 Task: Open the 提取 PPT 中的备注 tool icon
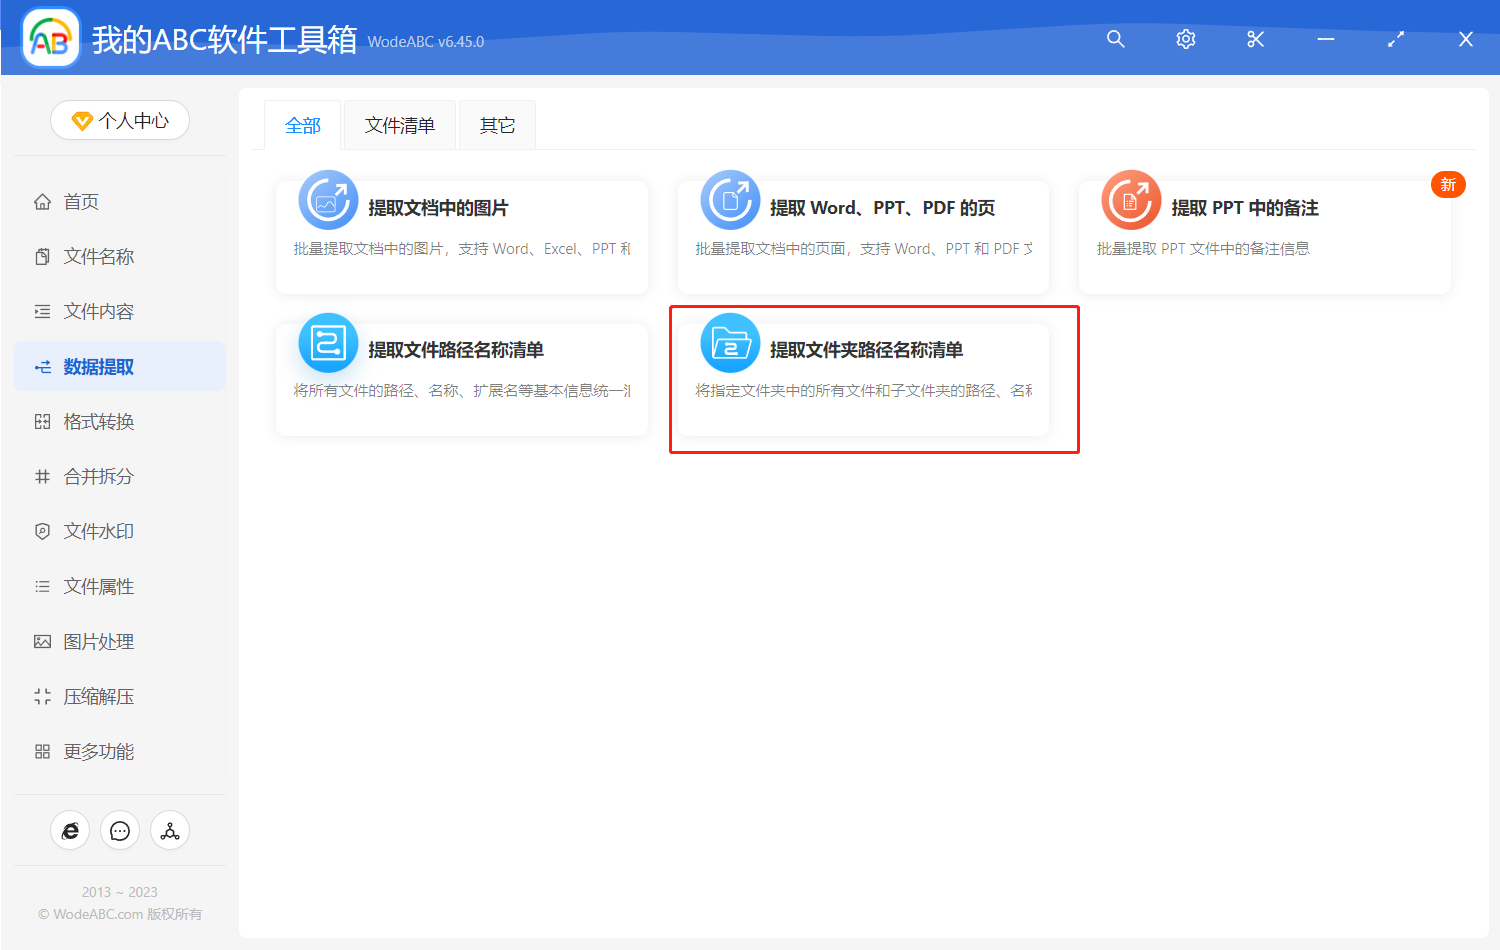pos(1131,200)
